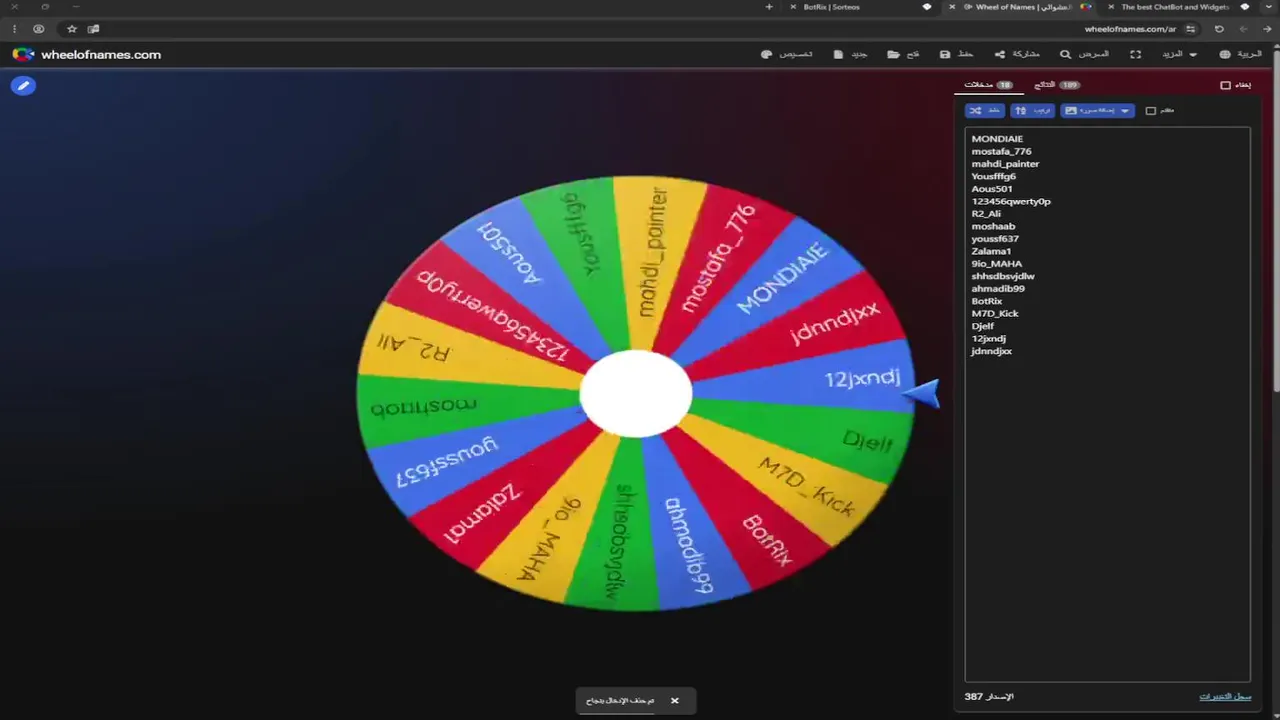
Task: Bookmark the page with star icon
Action: coord(71,29)
